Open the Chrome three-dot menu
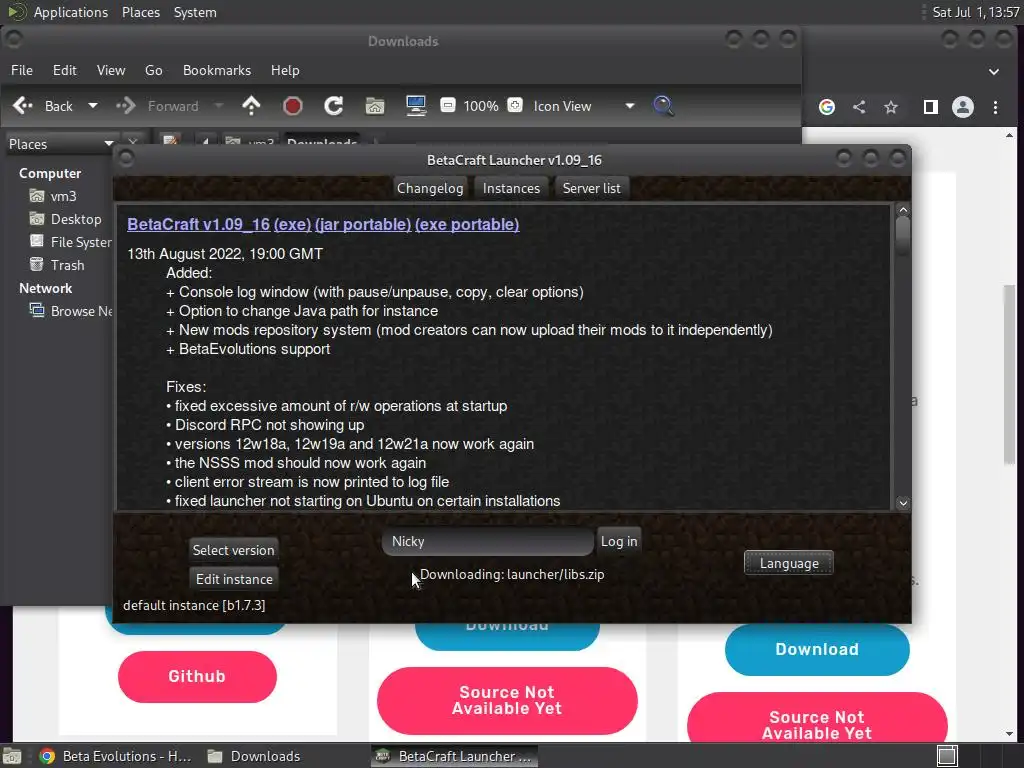 pyautogui.click(x=995, y=107)
